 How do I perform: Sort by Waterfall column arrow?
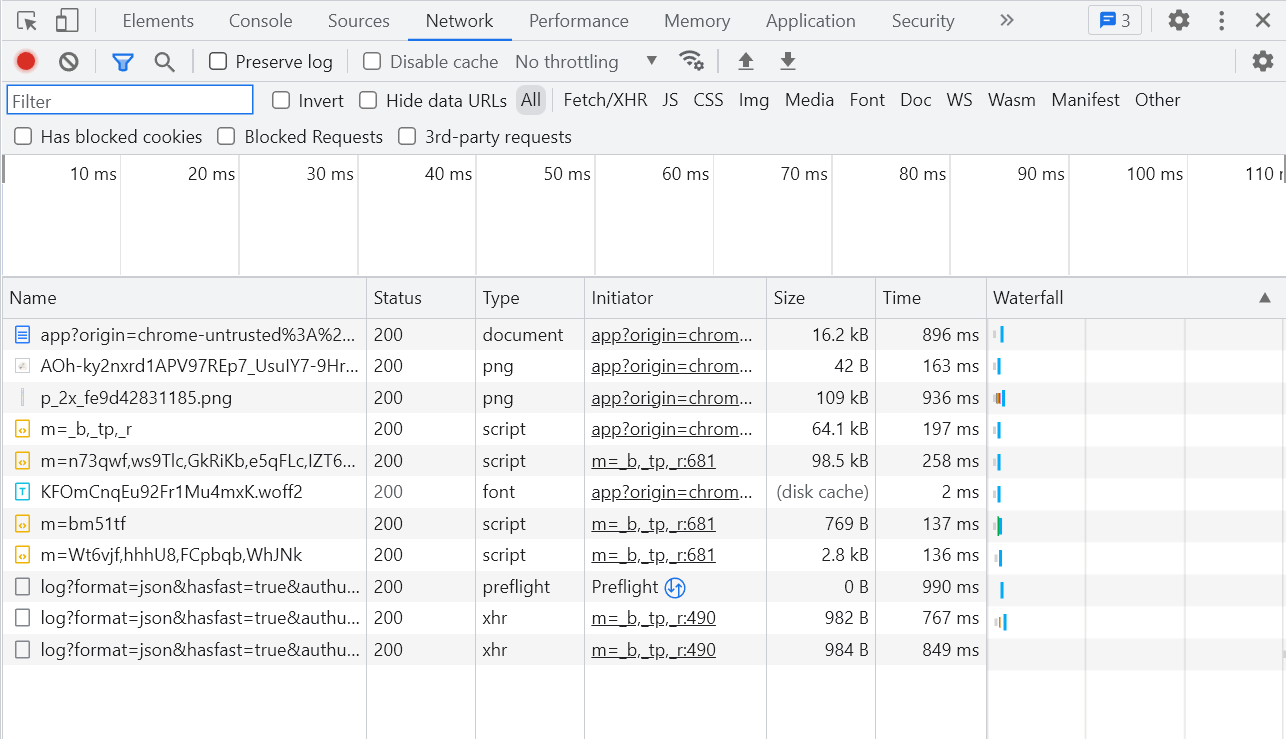(1265, 298)
